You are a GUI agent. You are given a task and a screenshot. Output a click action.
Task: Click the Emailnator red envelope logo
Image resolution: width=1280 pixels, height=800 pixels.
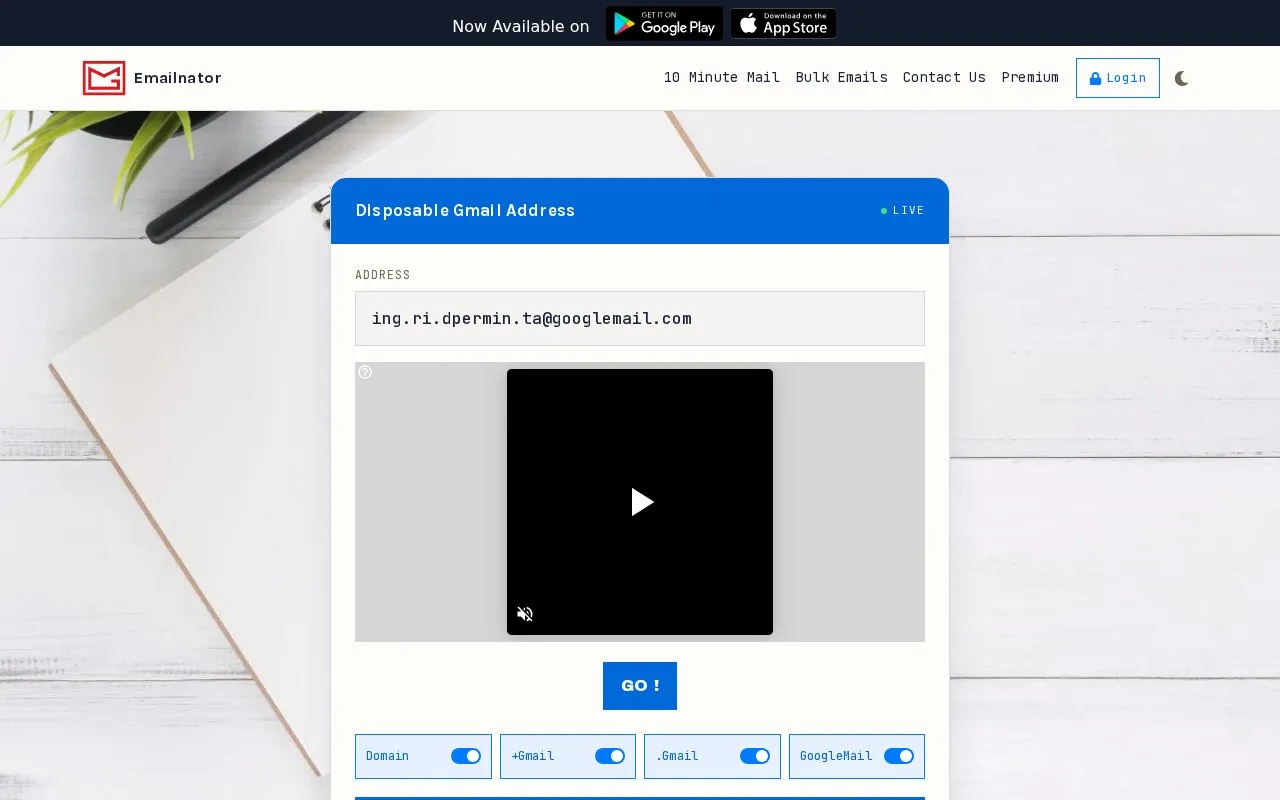click(x=104, y=78)
